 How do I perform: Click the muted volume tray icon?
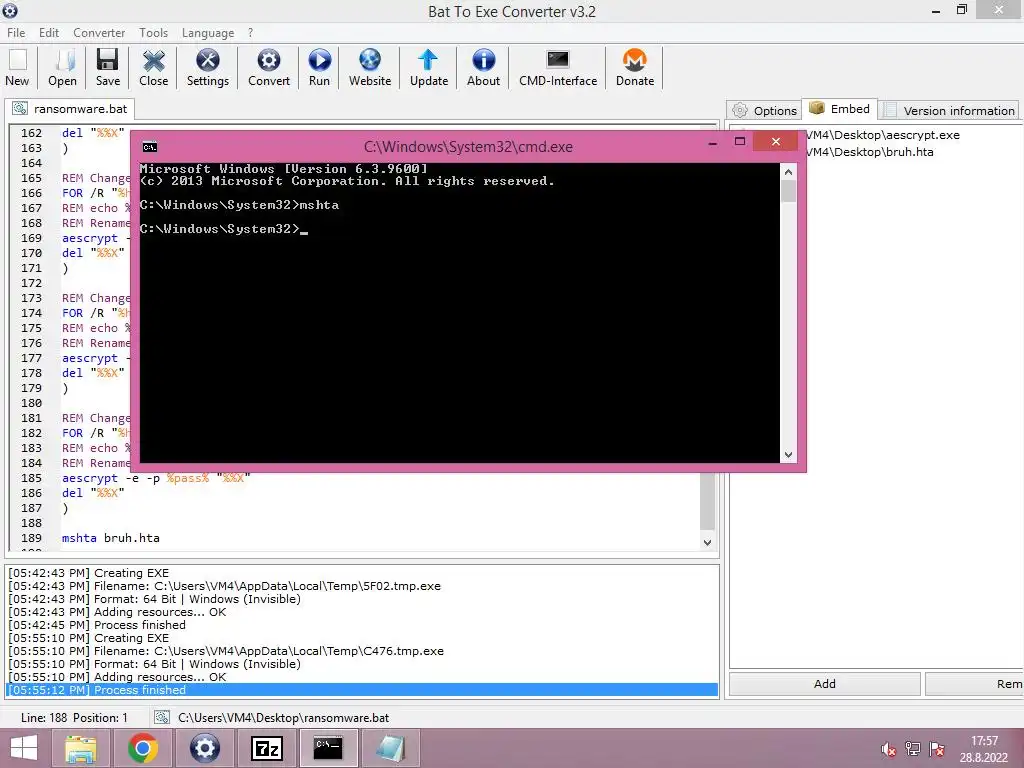888,749
